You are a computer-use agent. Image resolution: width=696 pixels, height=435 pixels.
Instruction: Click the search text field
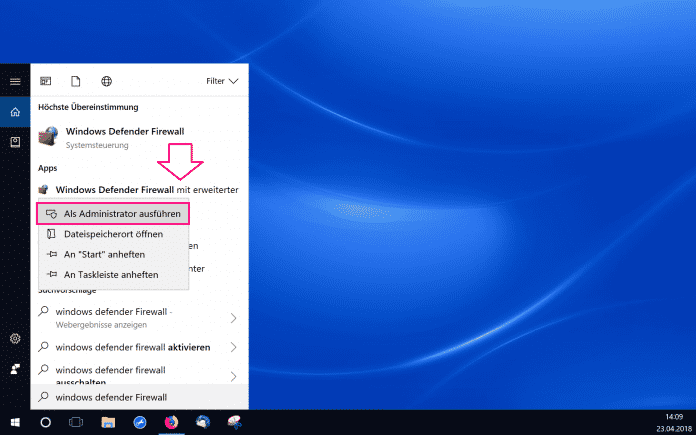pos(140,398)
